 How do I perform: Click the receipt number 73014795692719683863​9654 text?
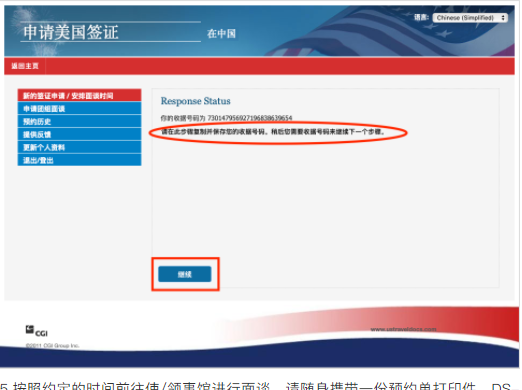[250, 118]
